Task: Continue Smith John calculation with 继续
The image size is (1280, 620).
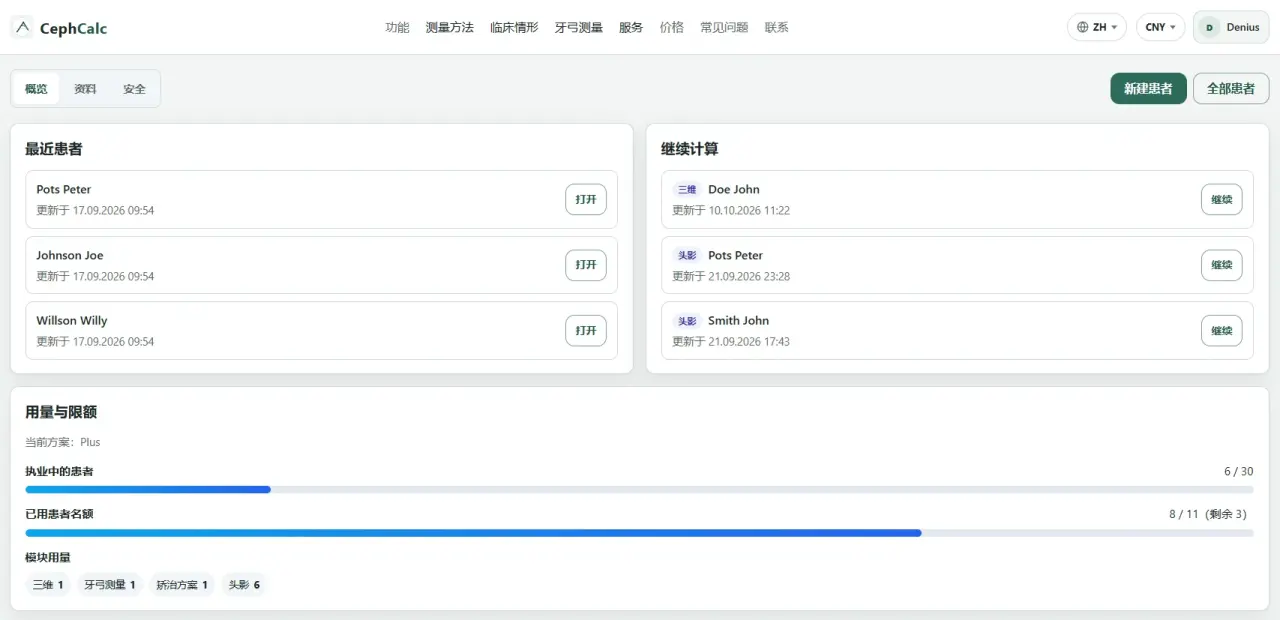Action: (x=1222, y=330)
